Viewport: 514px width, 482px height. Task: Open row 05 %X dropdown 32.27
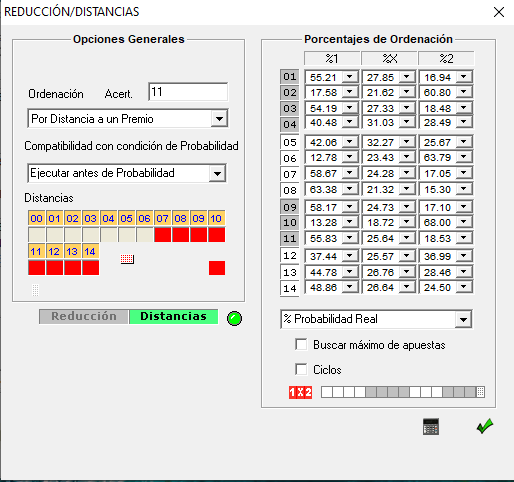point(406,142)
